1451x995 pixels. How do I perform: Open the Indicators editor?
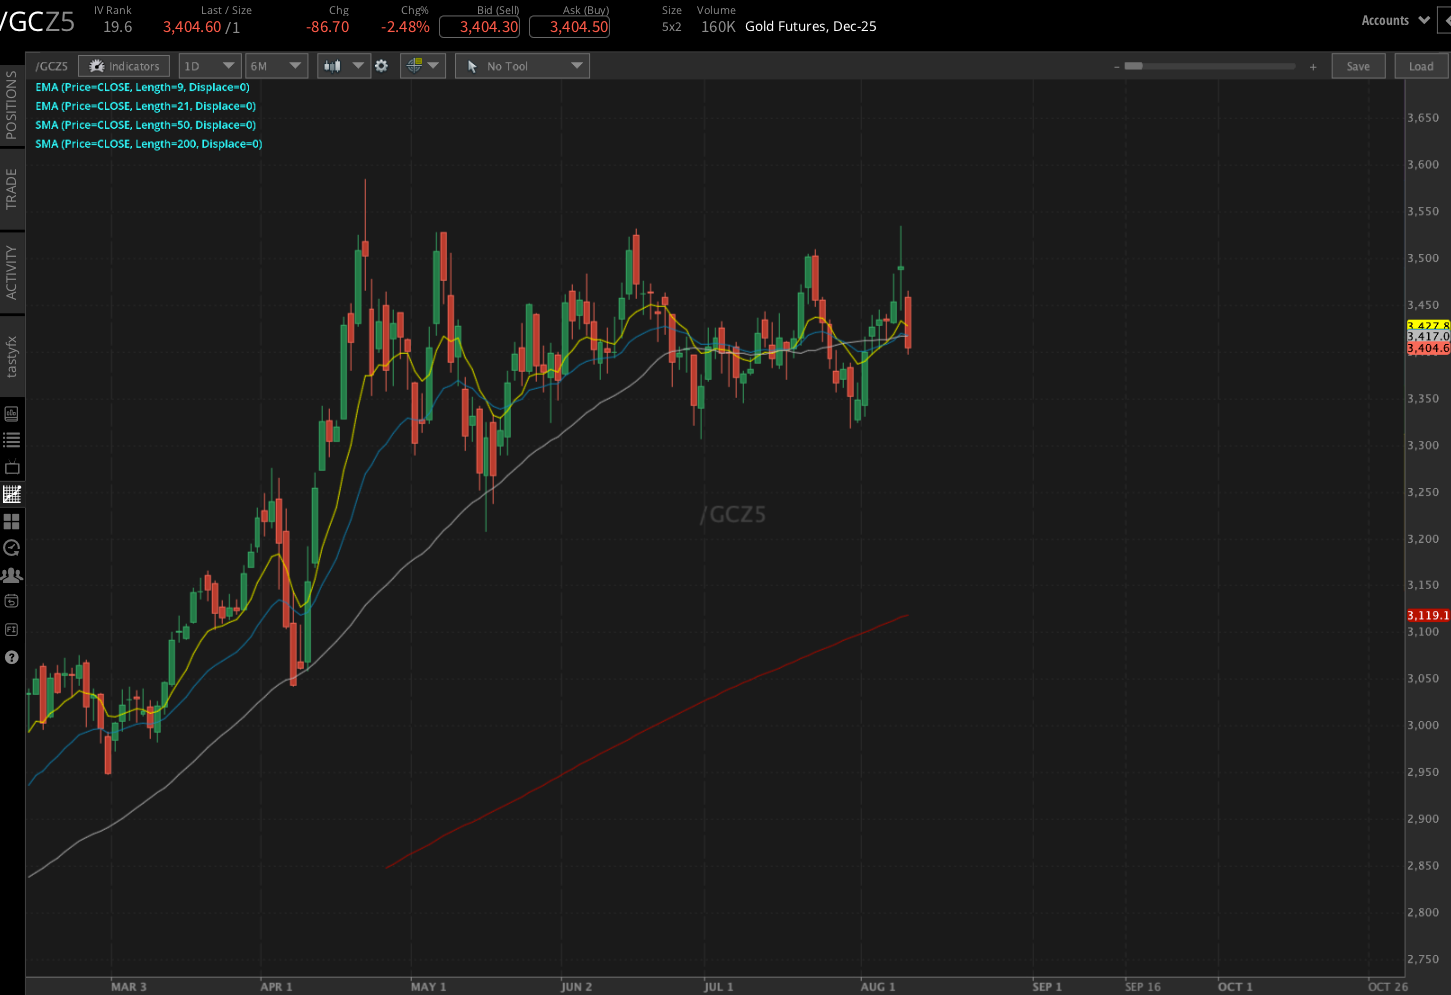click(124, 65)
